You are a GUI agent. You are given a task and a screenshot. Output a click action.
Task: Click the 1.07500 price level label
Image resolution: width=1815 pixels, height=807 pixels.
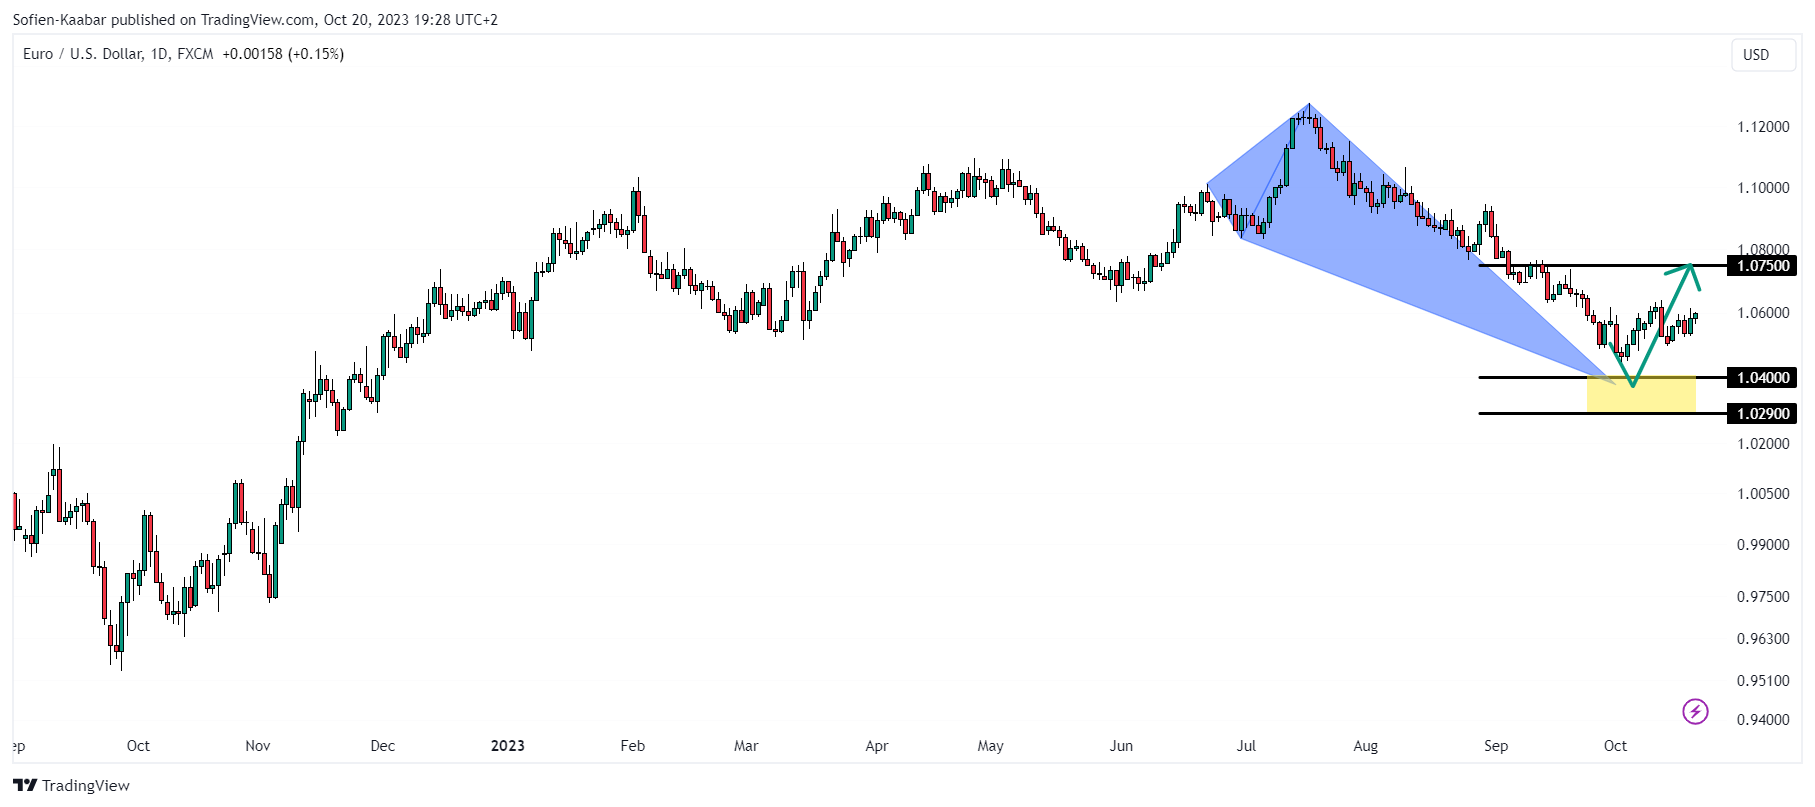(x=1762, y=266)
